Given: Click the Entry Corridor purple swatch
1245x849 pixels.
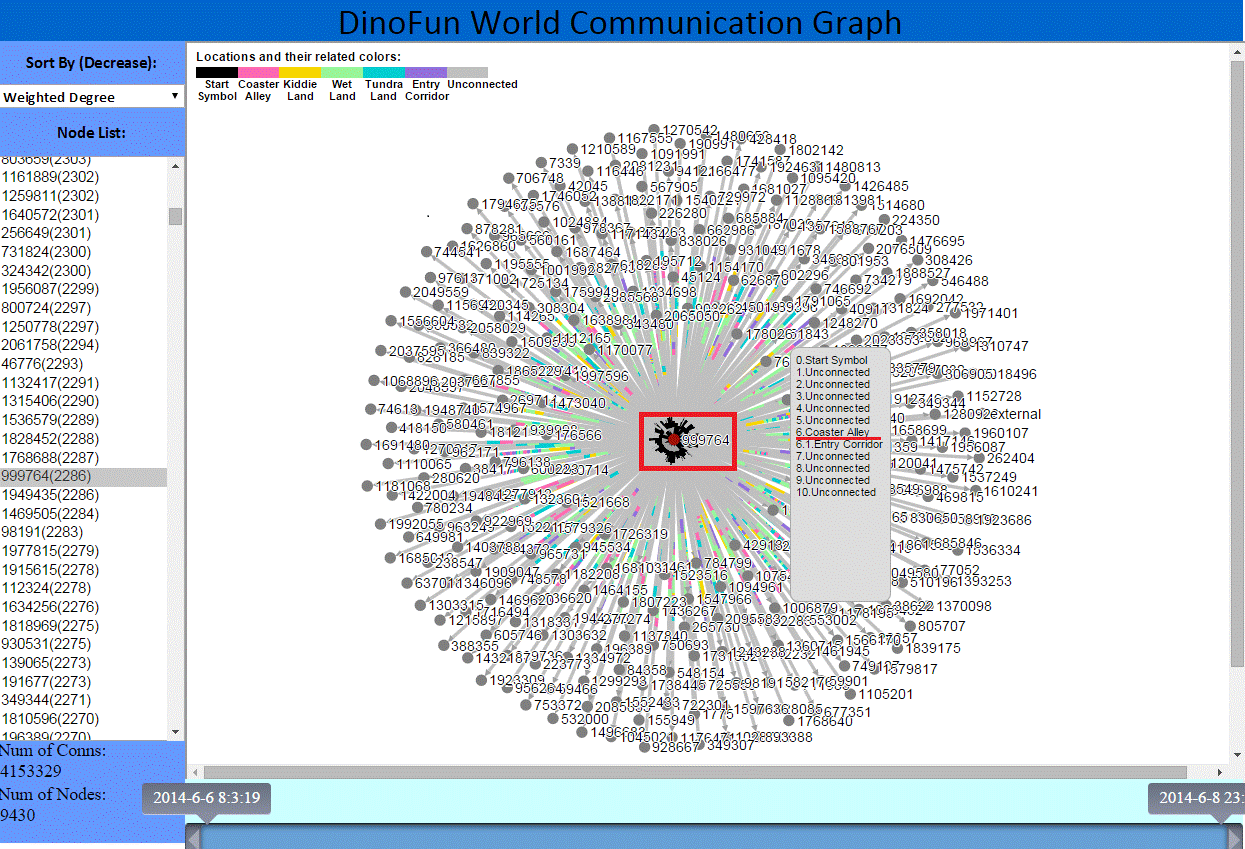Looking at the screenshot, I should click(426, 73).
